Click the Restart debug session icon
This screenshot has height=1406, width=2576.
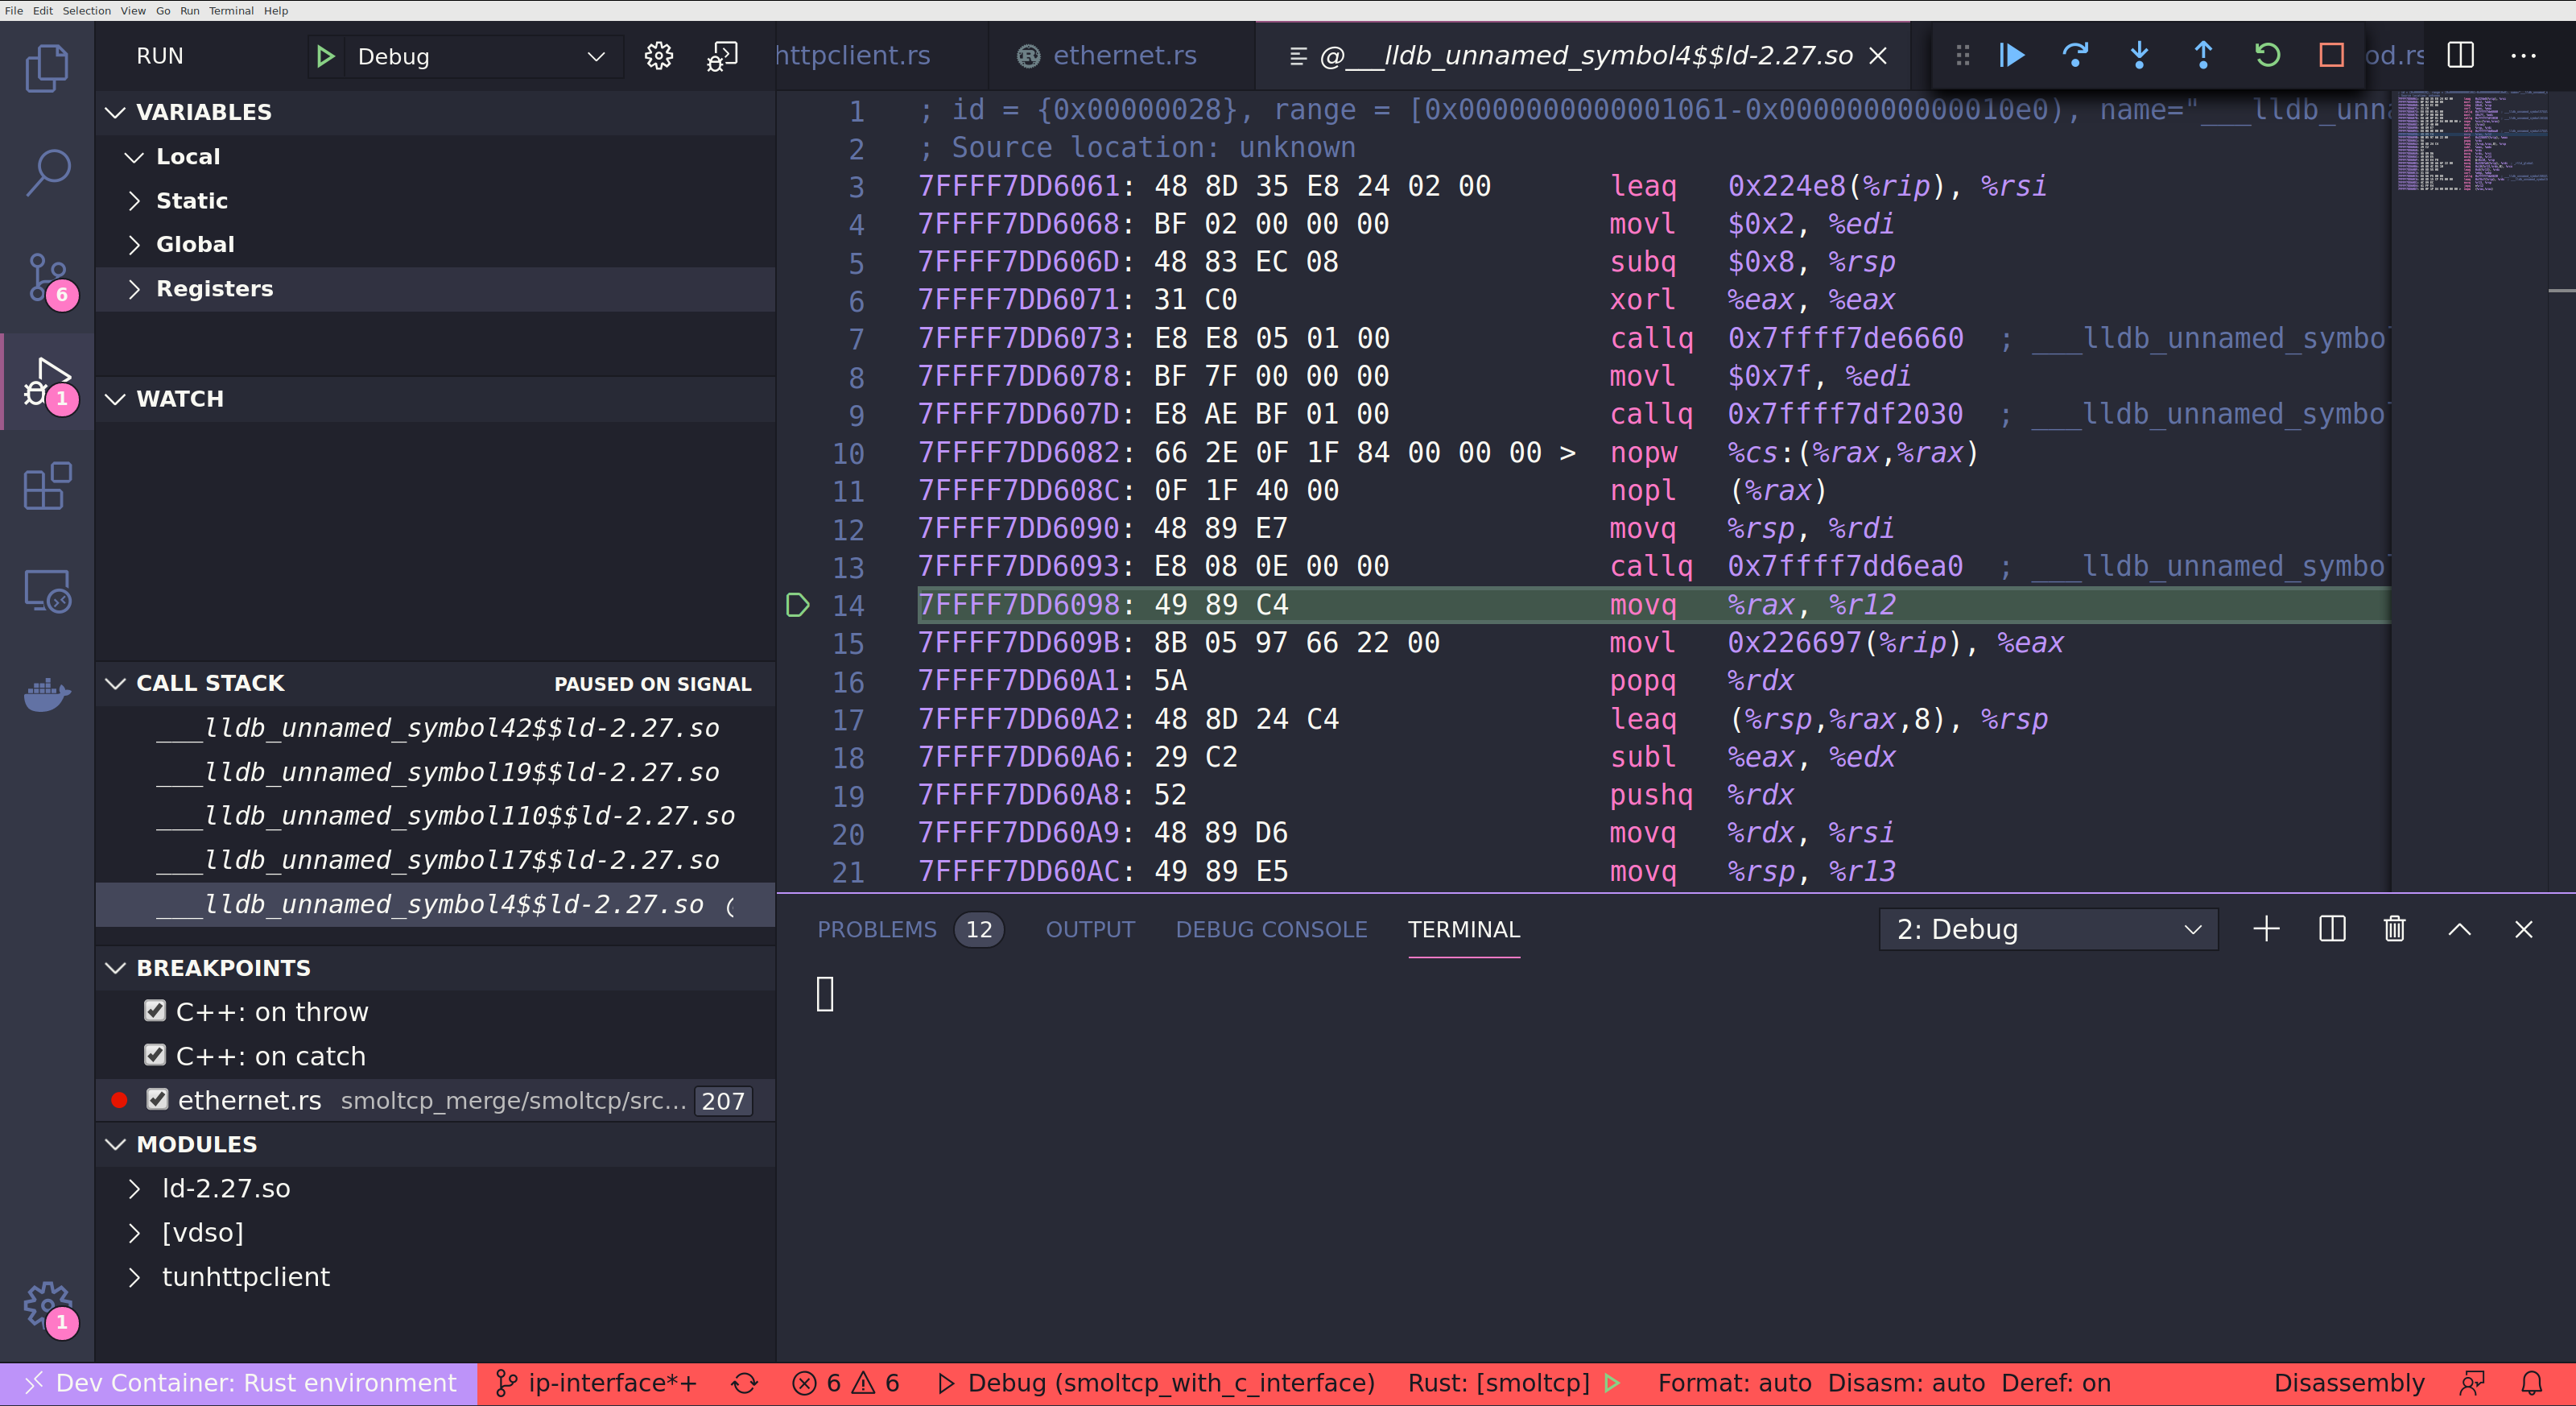(2267, 55)
